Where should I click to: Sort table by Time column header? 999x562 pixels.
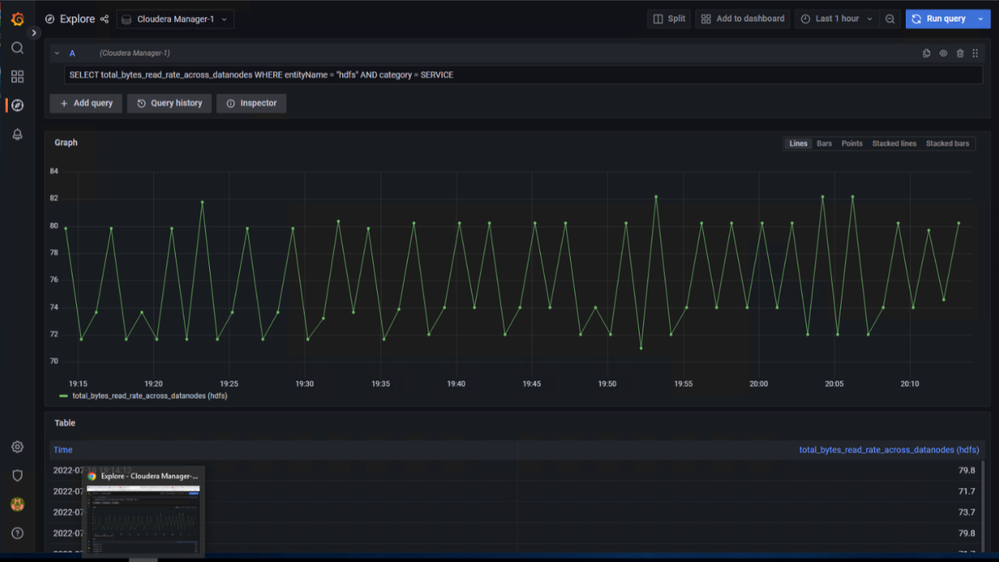(x=63, y=450)
